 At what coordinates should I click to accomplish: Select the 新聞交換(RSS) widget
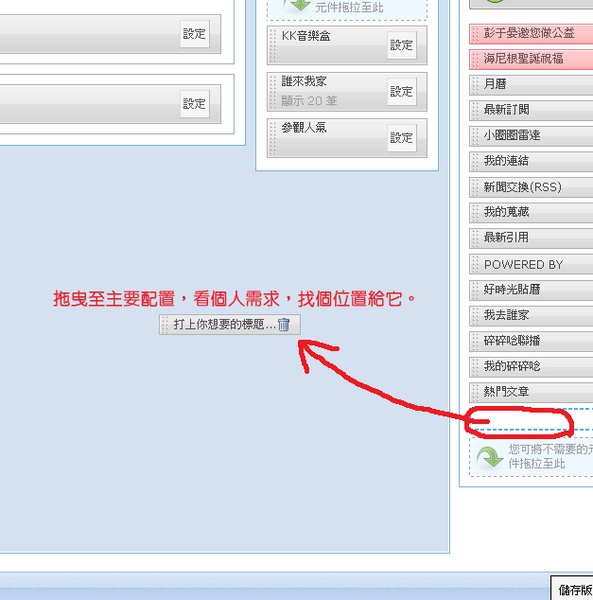tap(531, 187)
